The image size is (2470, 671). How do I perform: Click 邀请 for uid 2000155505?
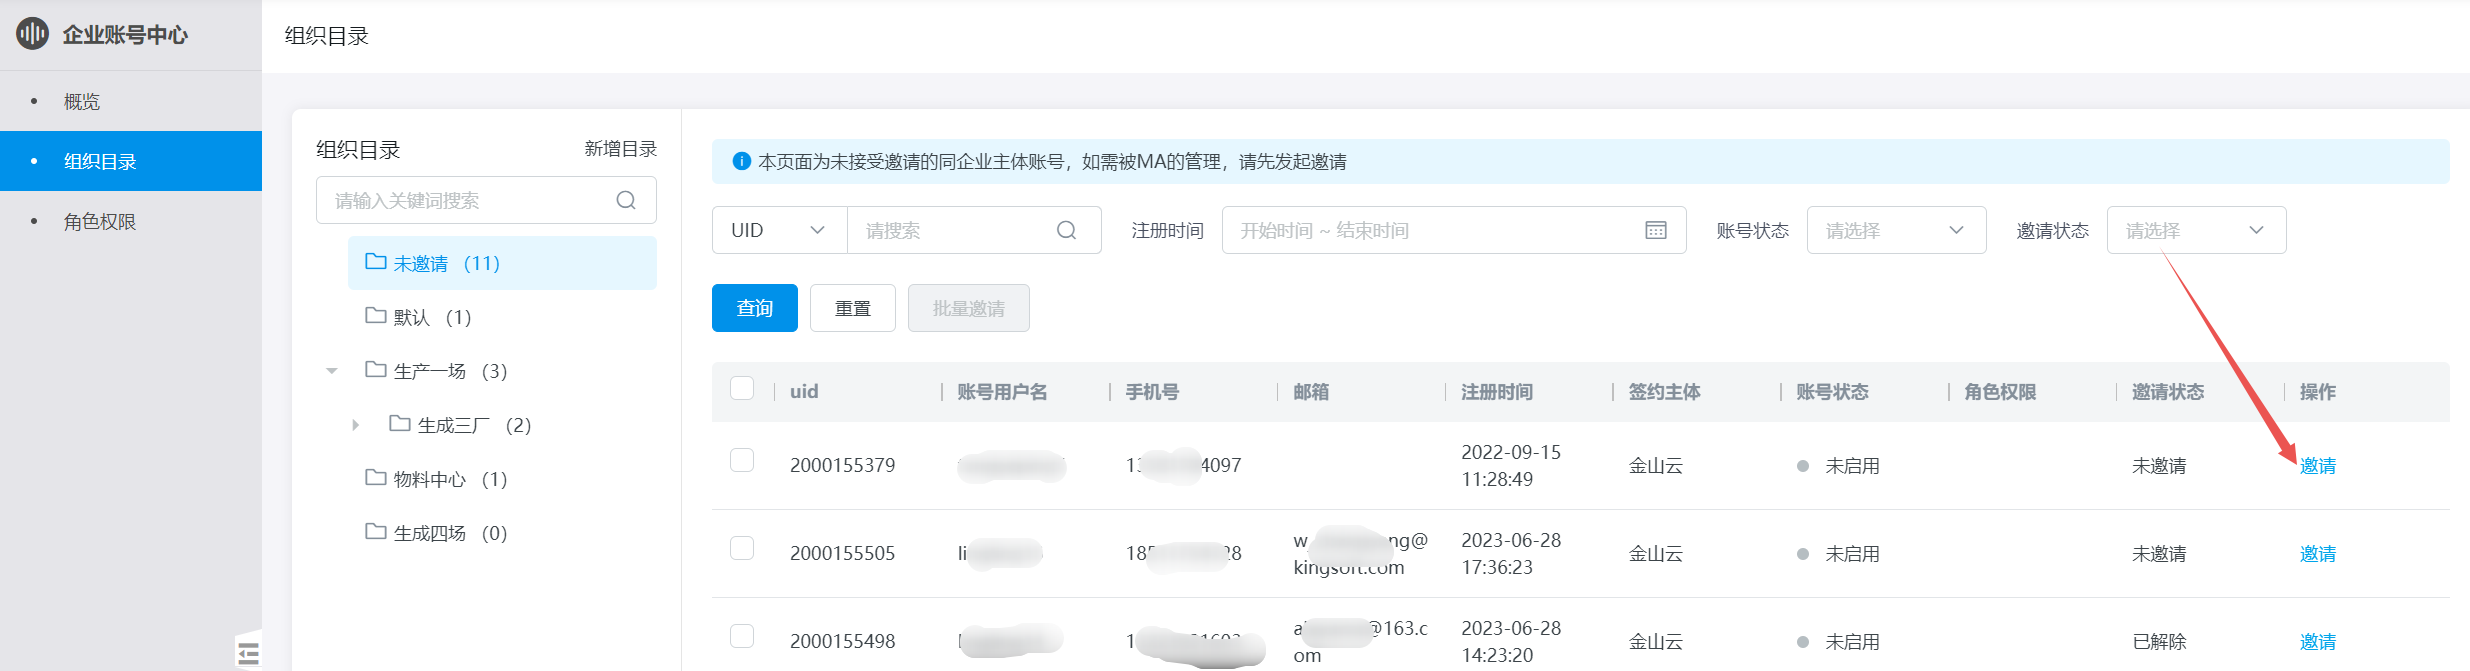pos(2318,553)
